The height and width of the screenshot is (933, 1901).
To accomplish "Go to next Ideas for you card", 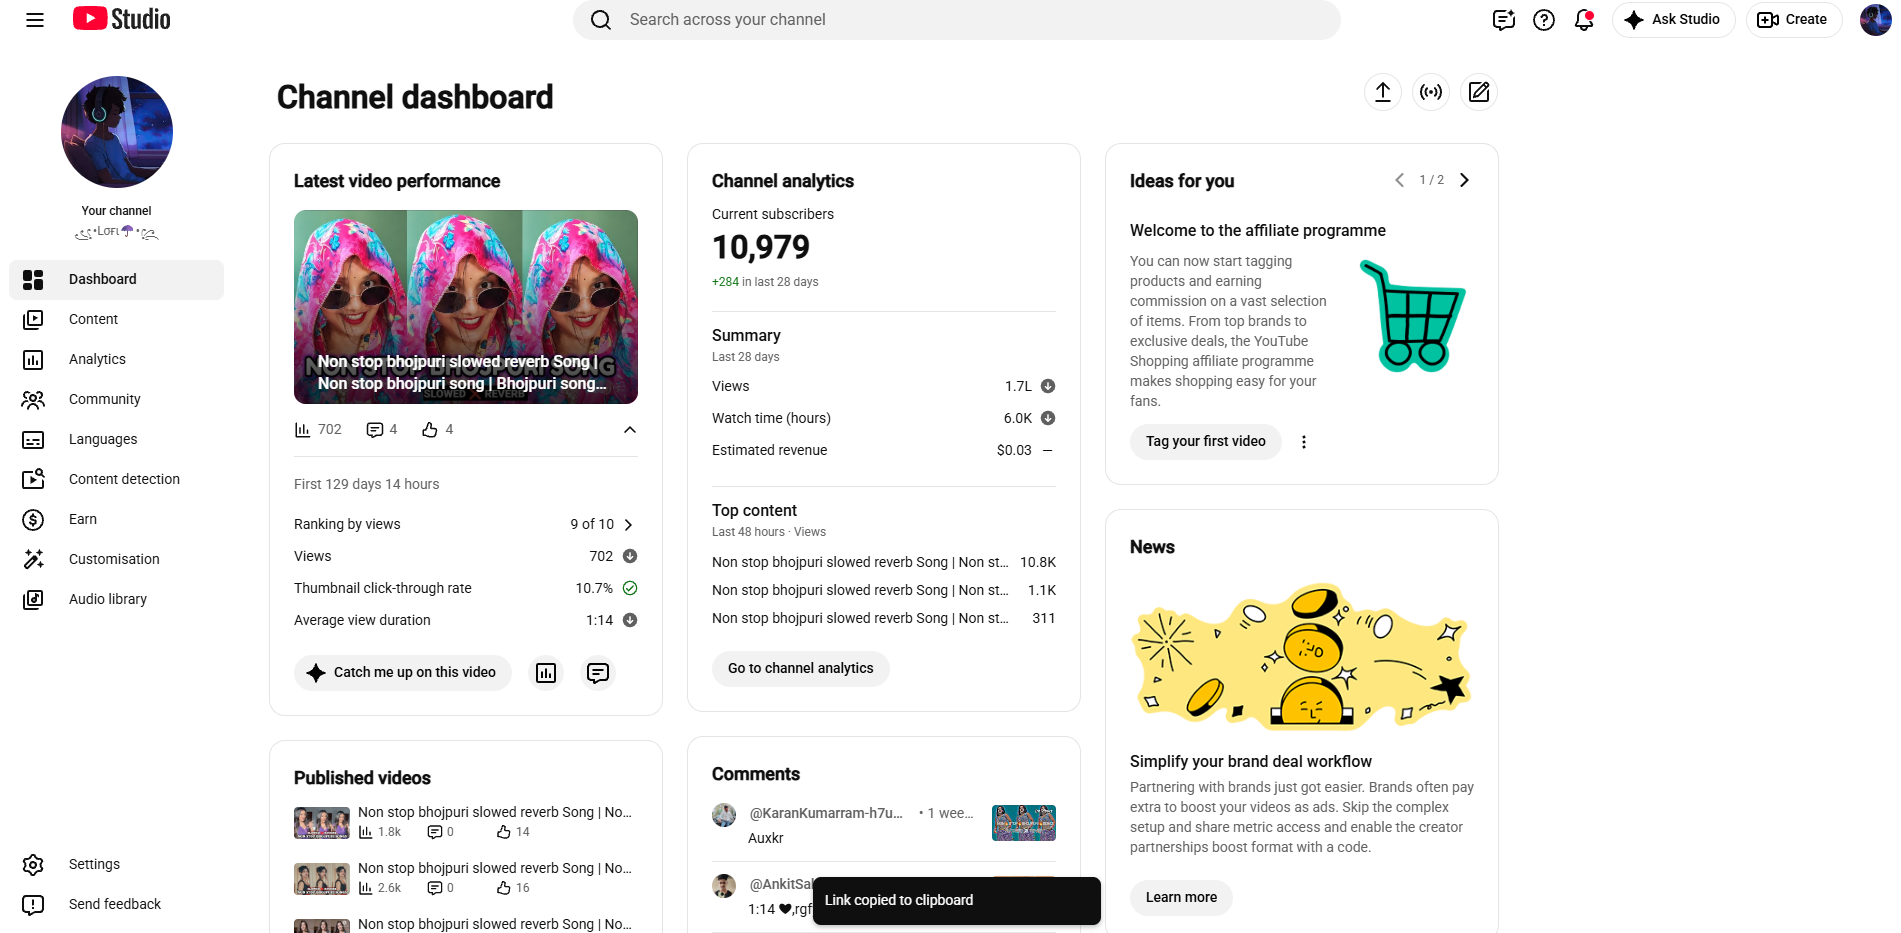I will click(1464, 180).
